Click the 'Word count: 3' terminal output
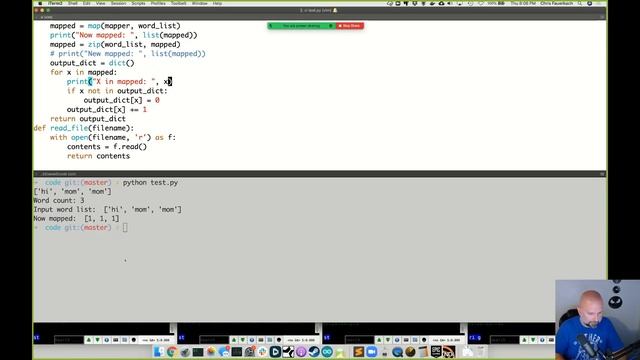The image size is (640, 360). click(59, 200)
